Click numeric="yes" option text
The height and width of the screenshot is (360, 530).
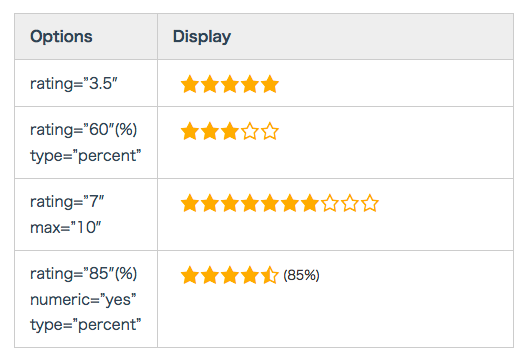(83, 300)
